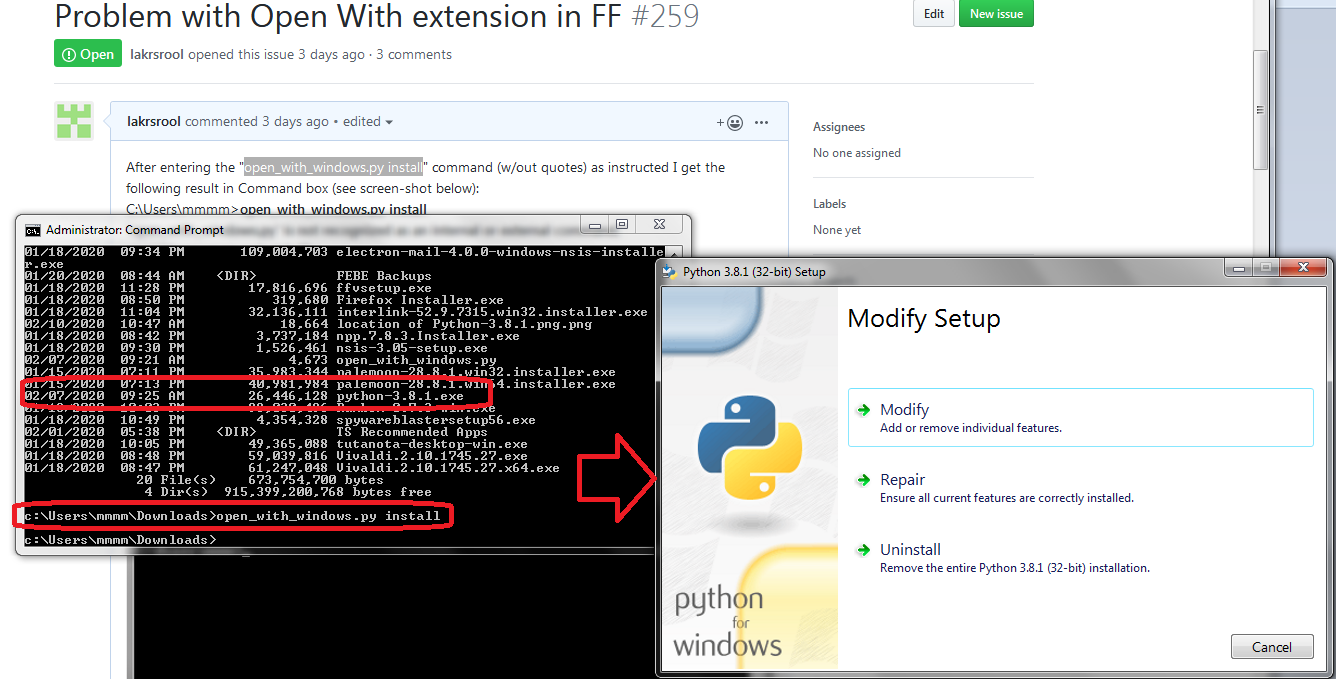Screen dimensions: 1336x679
Task: Open the comment options three-dot menu
Action: coord(762,122)
